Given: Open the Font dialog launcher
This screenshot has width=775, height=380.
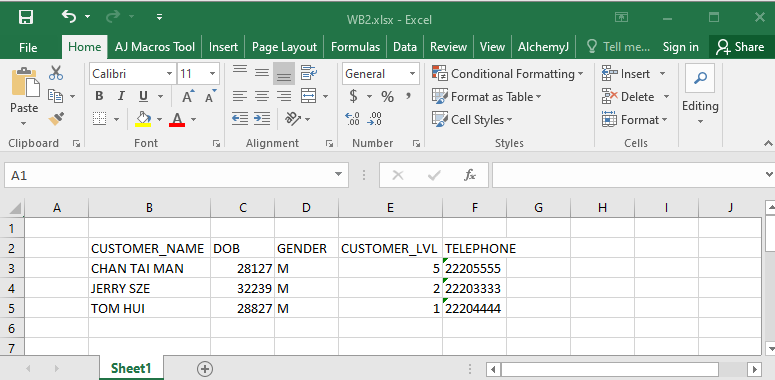Looking at the screenshot, I should (216, 143).
